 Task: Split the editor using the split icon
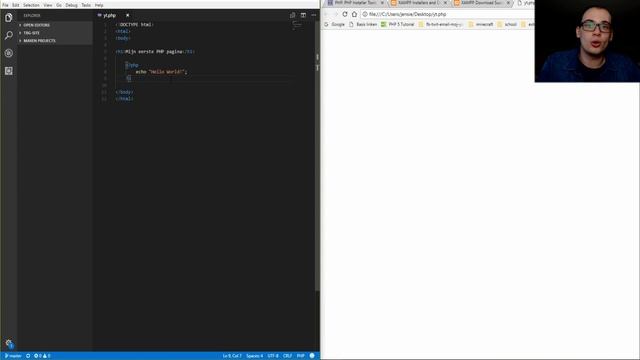(303, 15)
